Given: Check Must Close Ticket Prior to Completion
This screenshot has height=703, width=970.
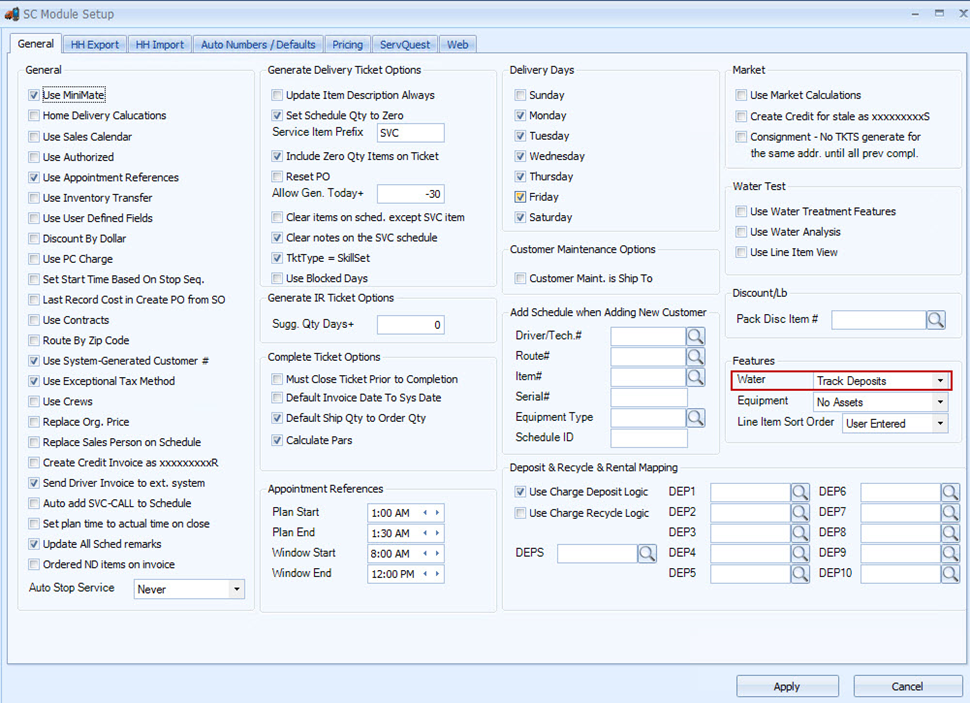Looking at the screenshot, I should pos(277,379).
